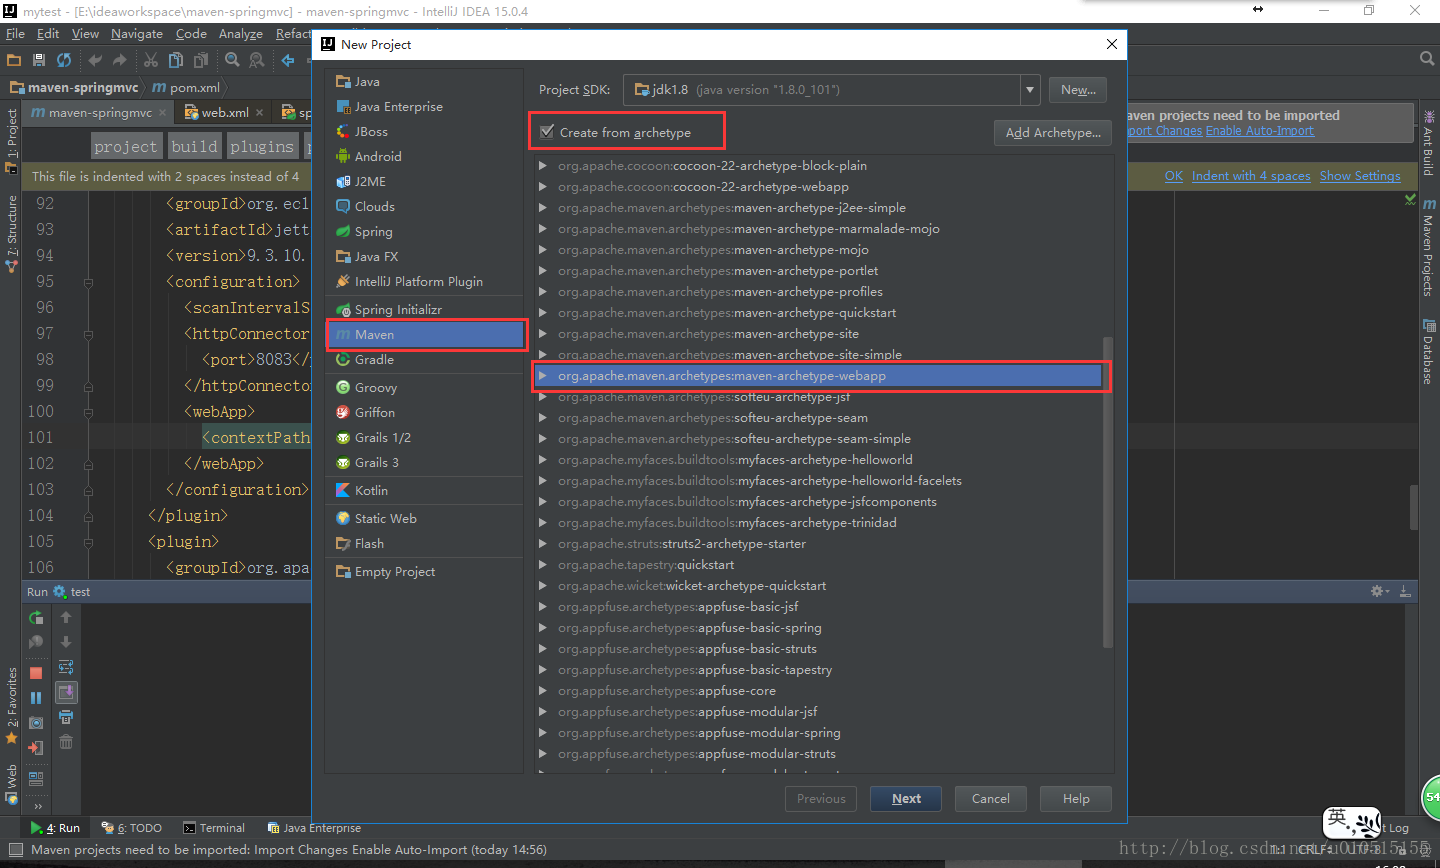The image size is (1440, 868).
Task: Expand maven-archetype-quickstart archetype row
Action: click(x=543, y=313)
